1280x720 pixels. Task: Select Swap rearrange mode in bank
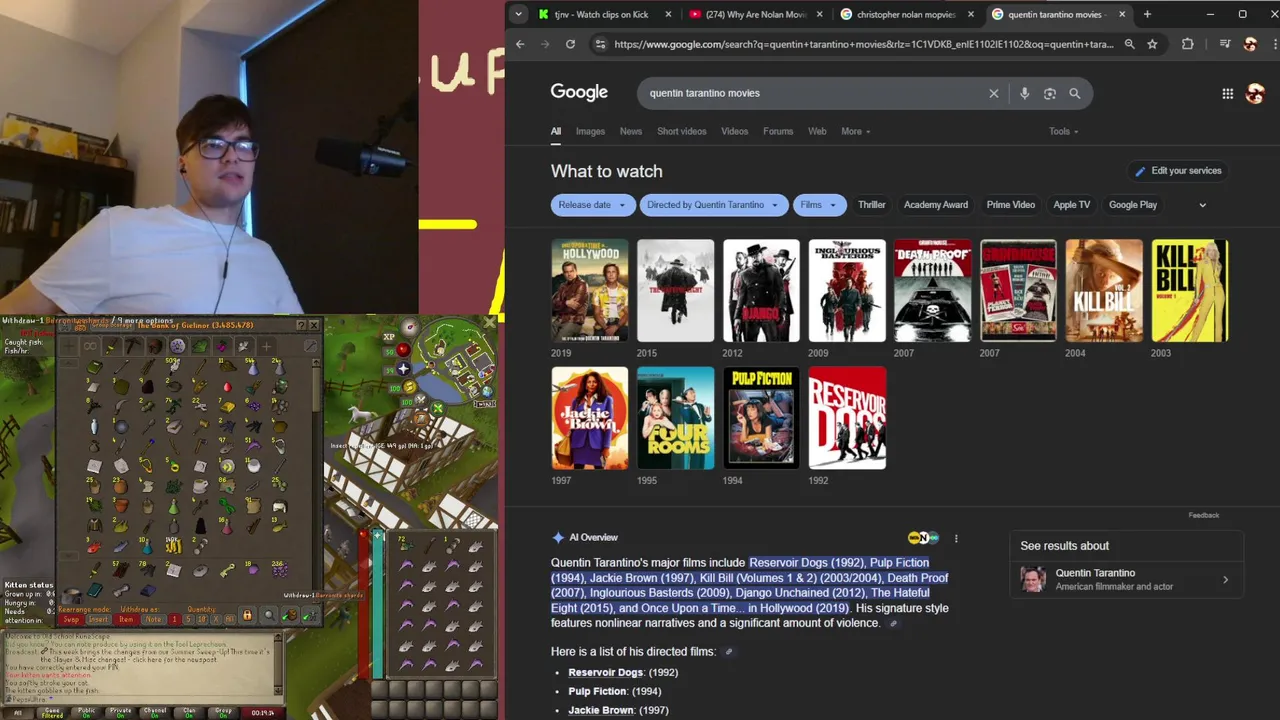pos(71,619)
